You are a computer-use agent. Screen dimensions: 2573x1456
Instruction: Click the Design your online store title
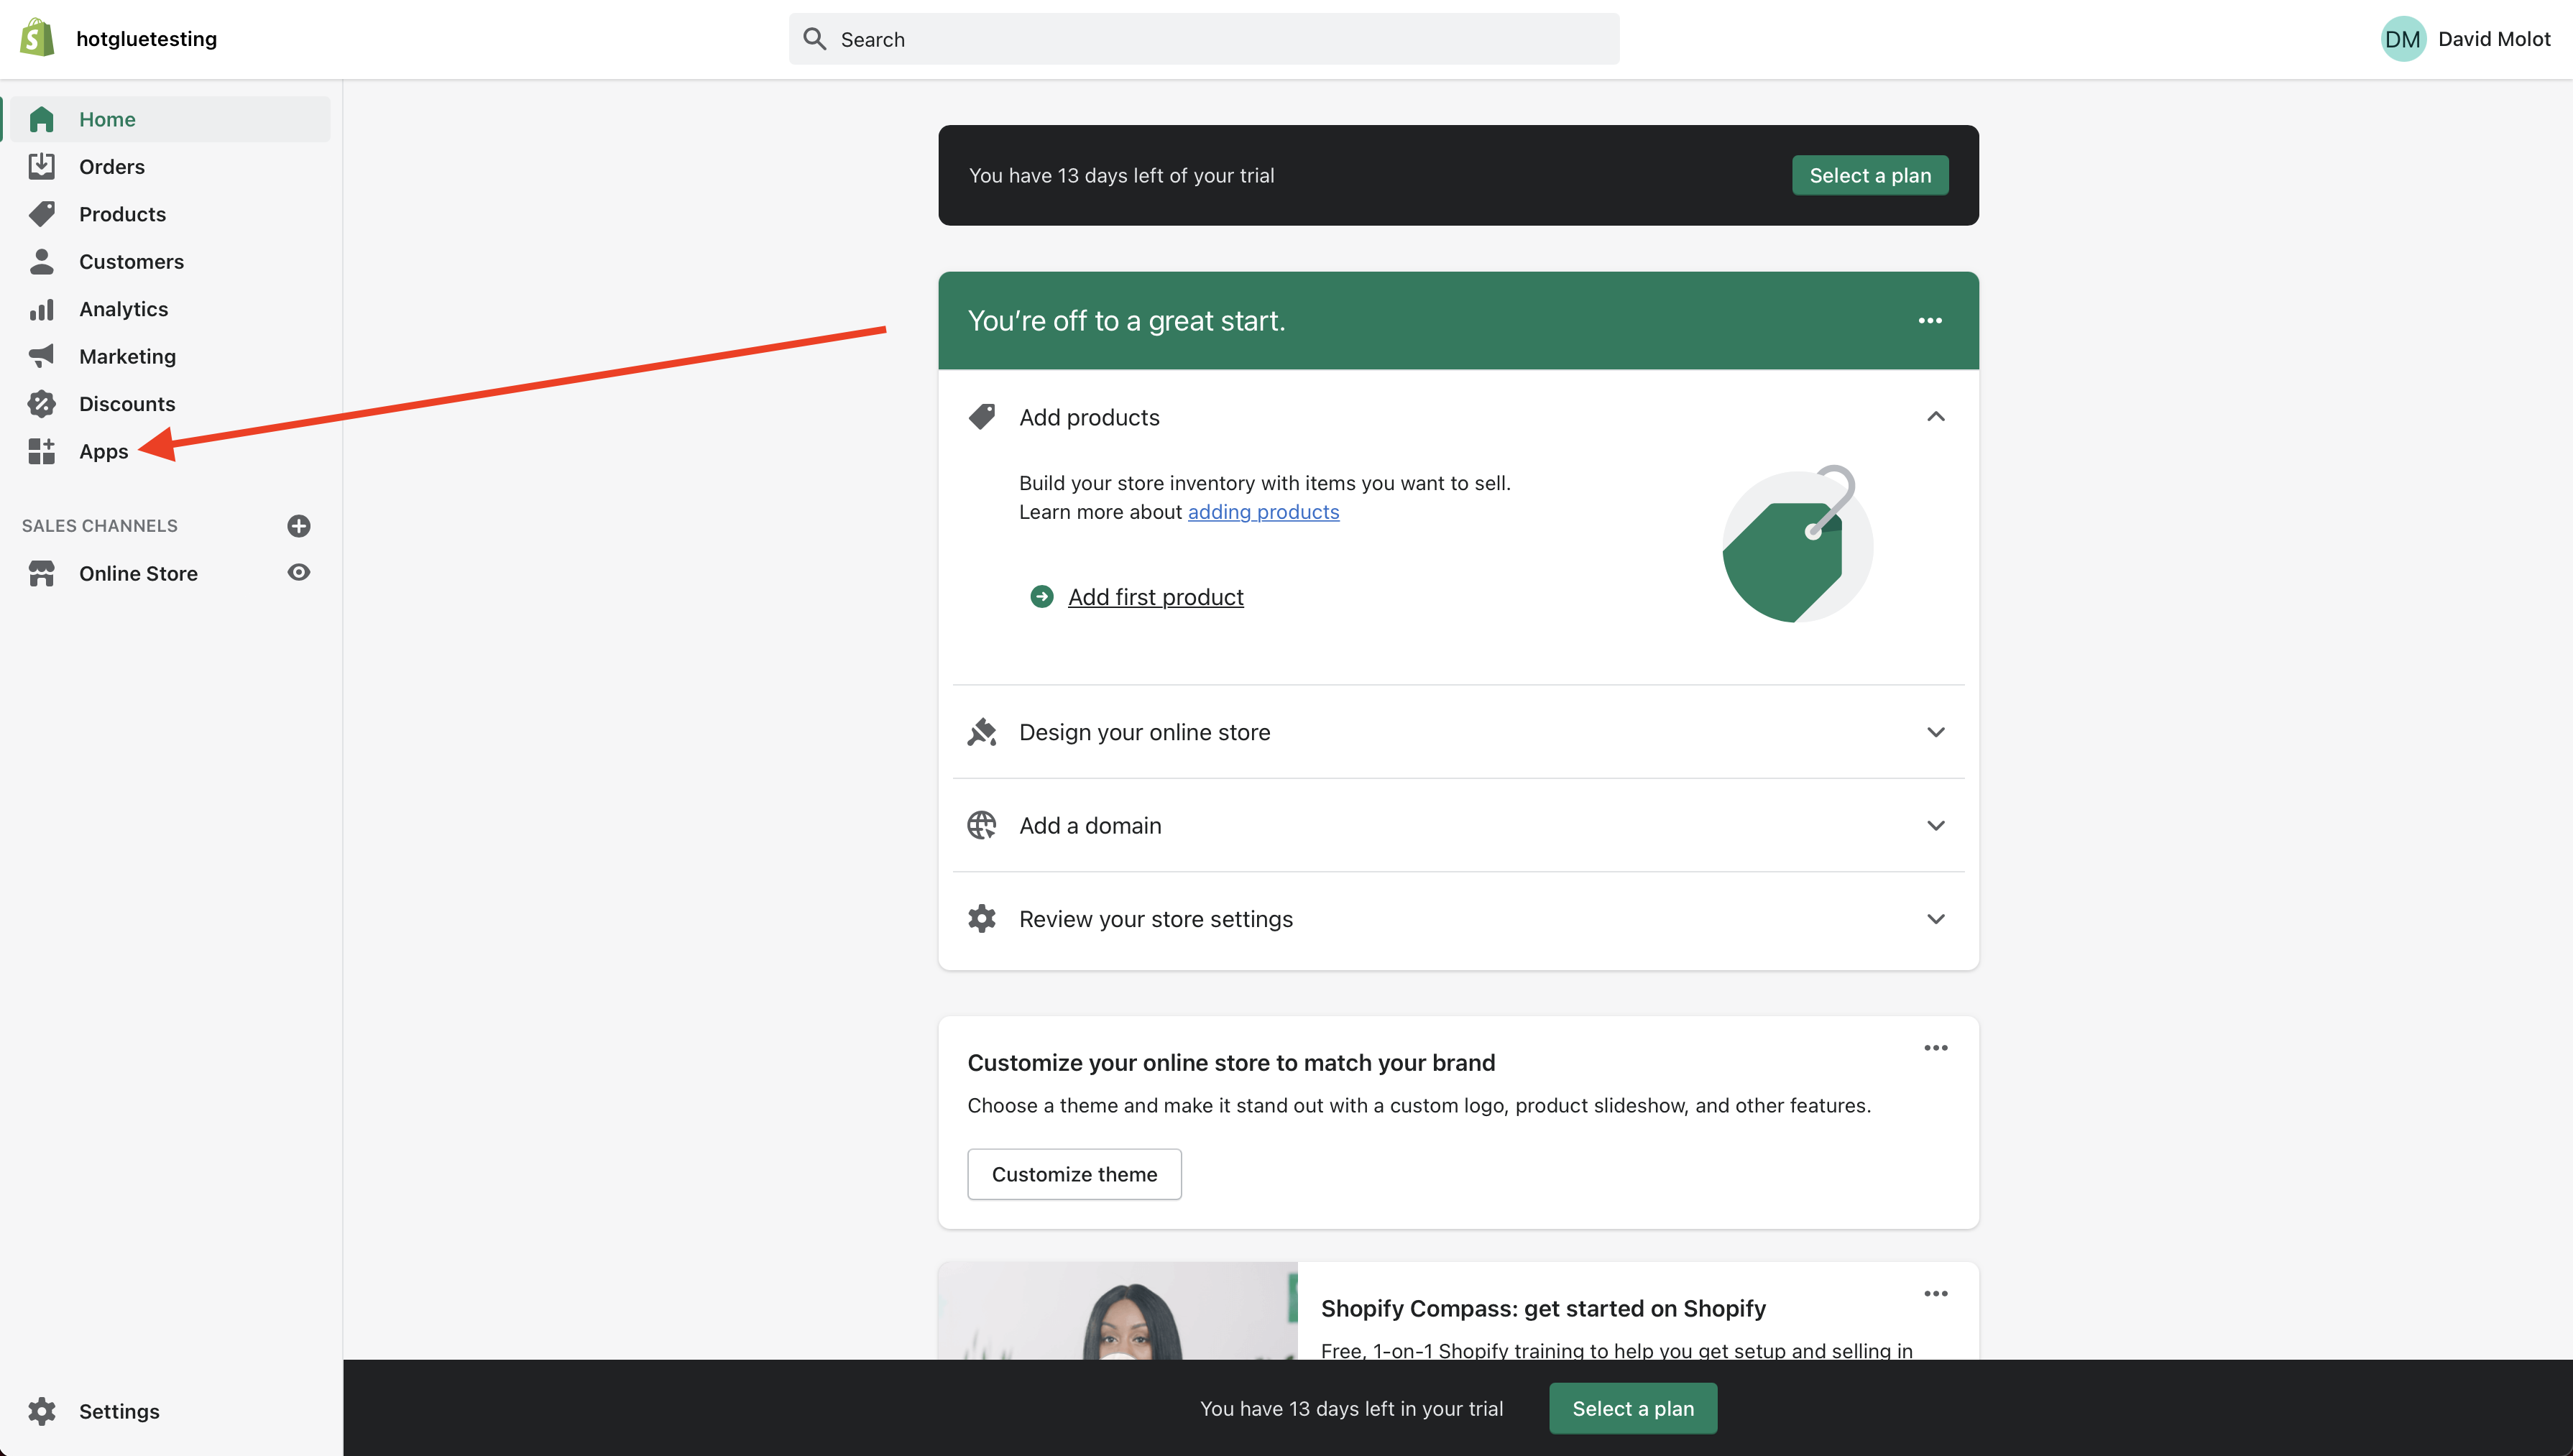[1144, 732]
